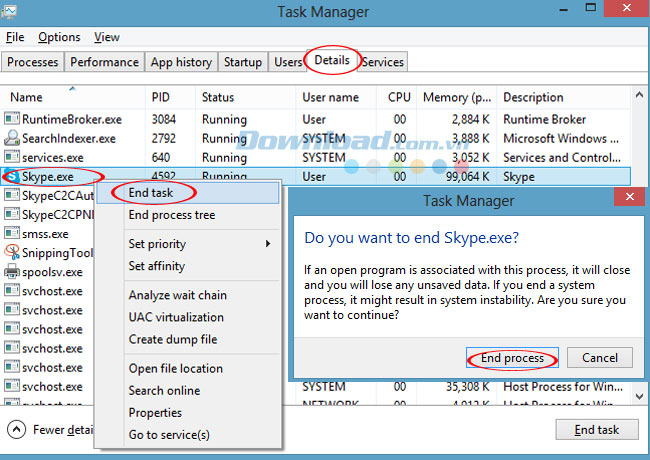Switch to the Services tab

pyautogui.click(x=383, y=62)
